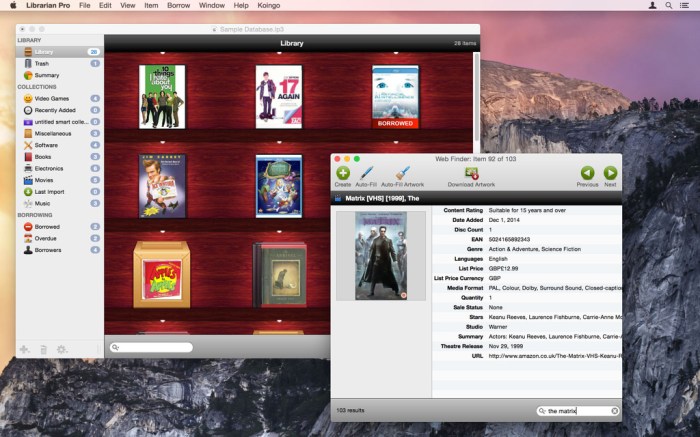Clear the 'the matrix' search field
The width and height of the screenshot is (700, 437).
(615, 411)
